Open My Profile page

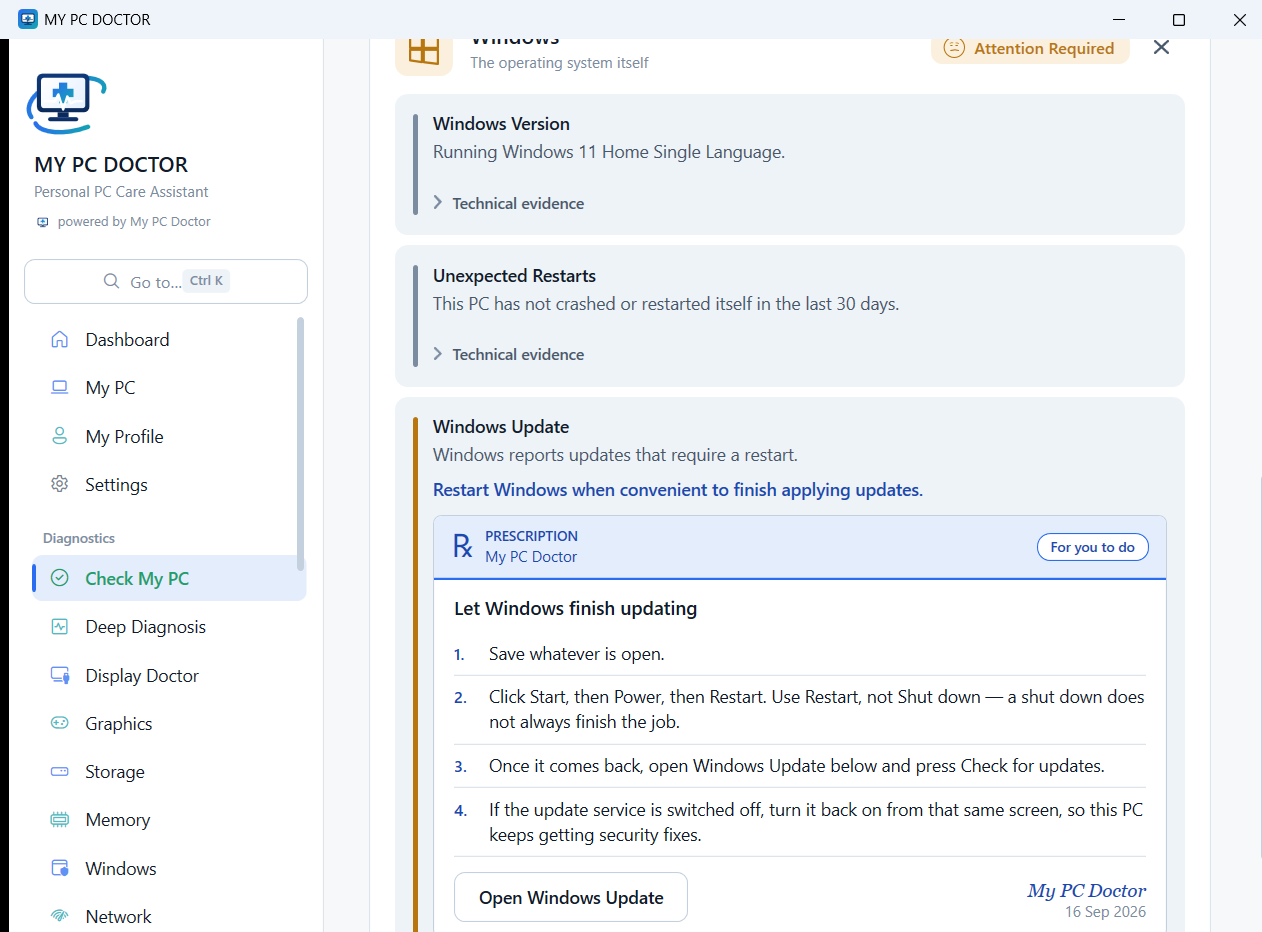tap(169, 437)
